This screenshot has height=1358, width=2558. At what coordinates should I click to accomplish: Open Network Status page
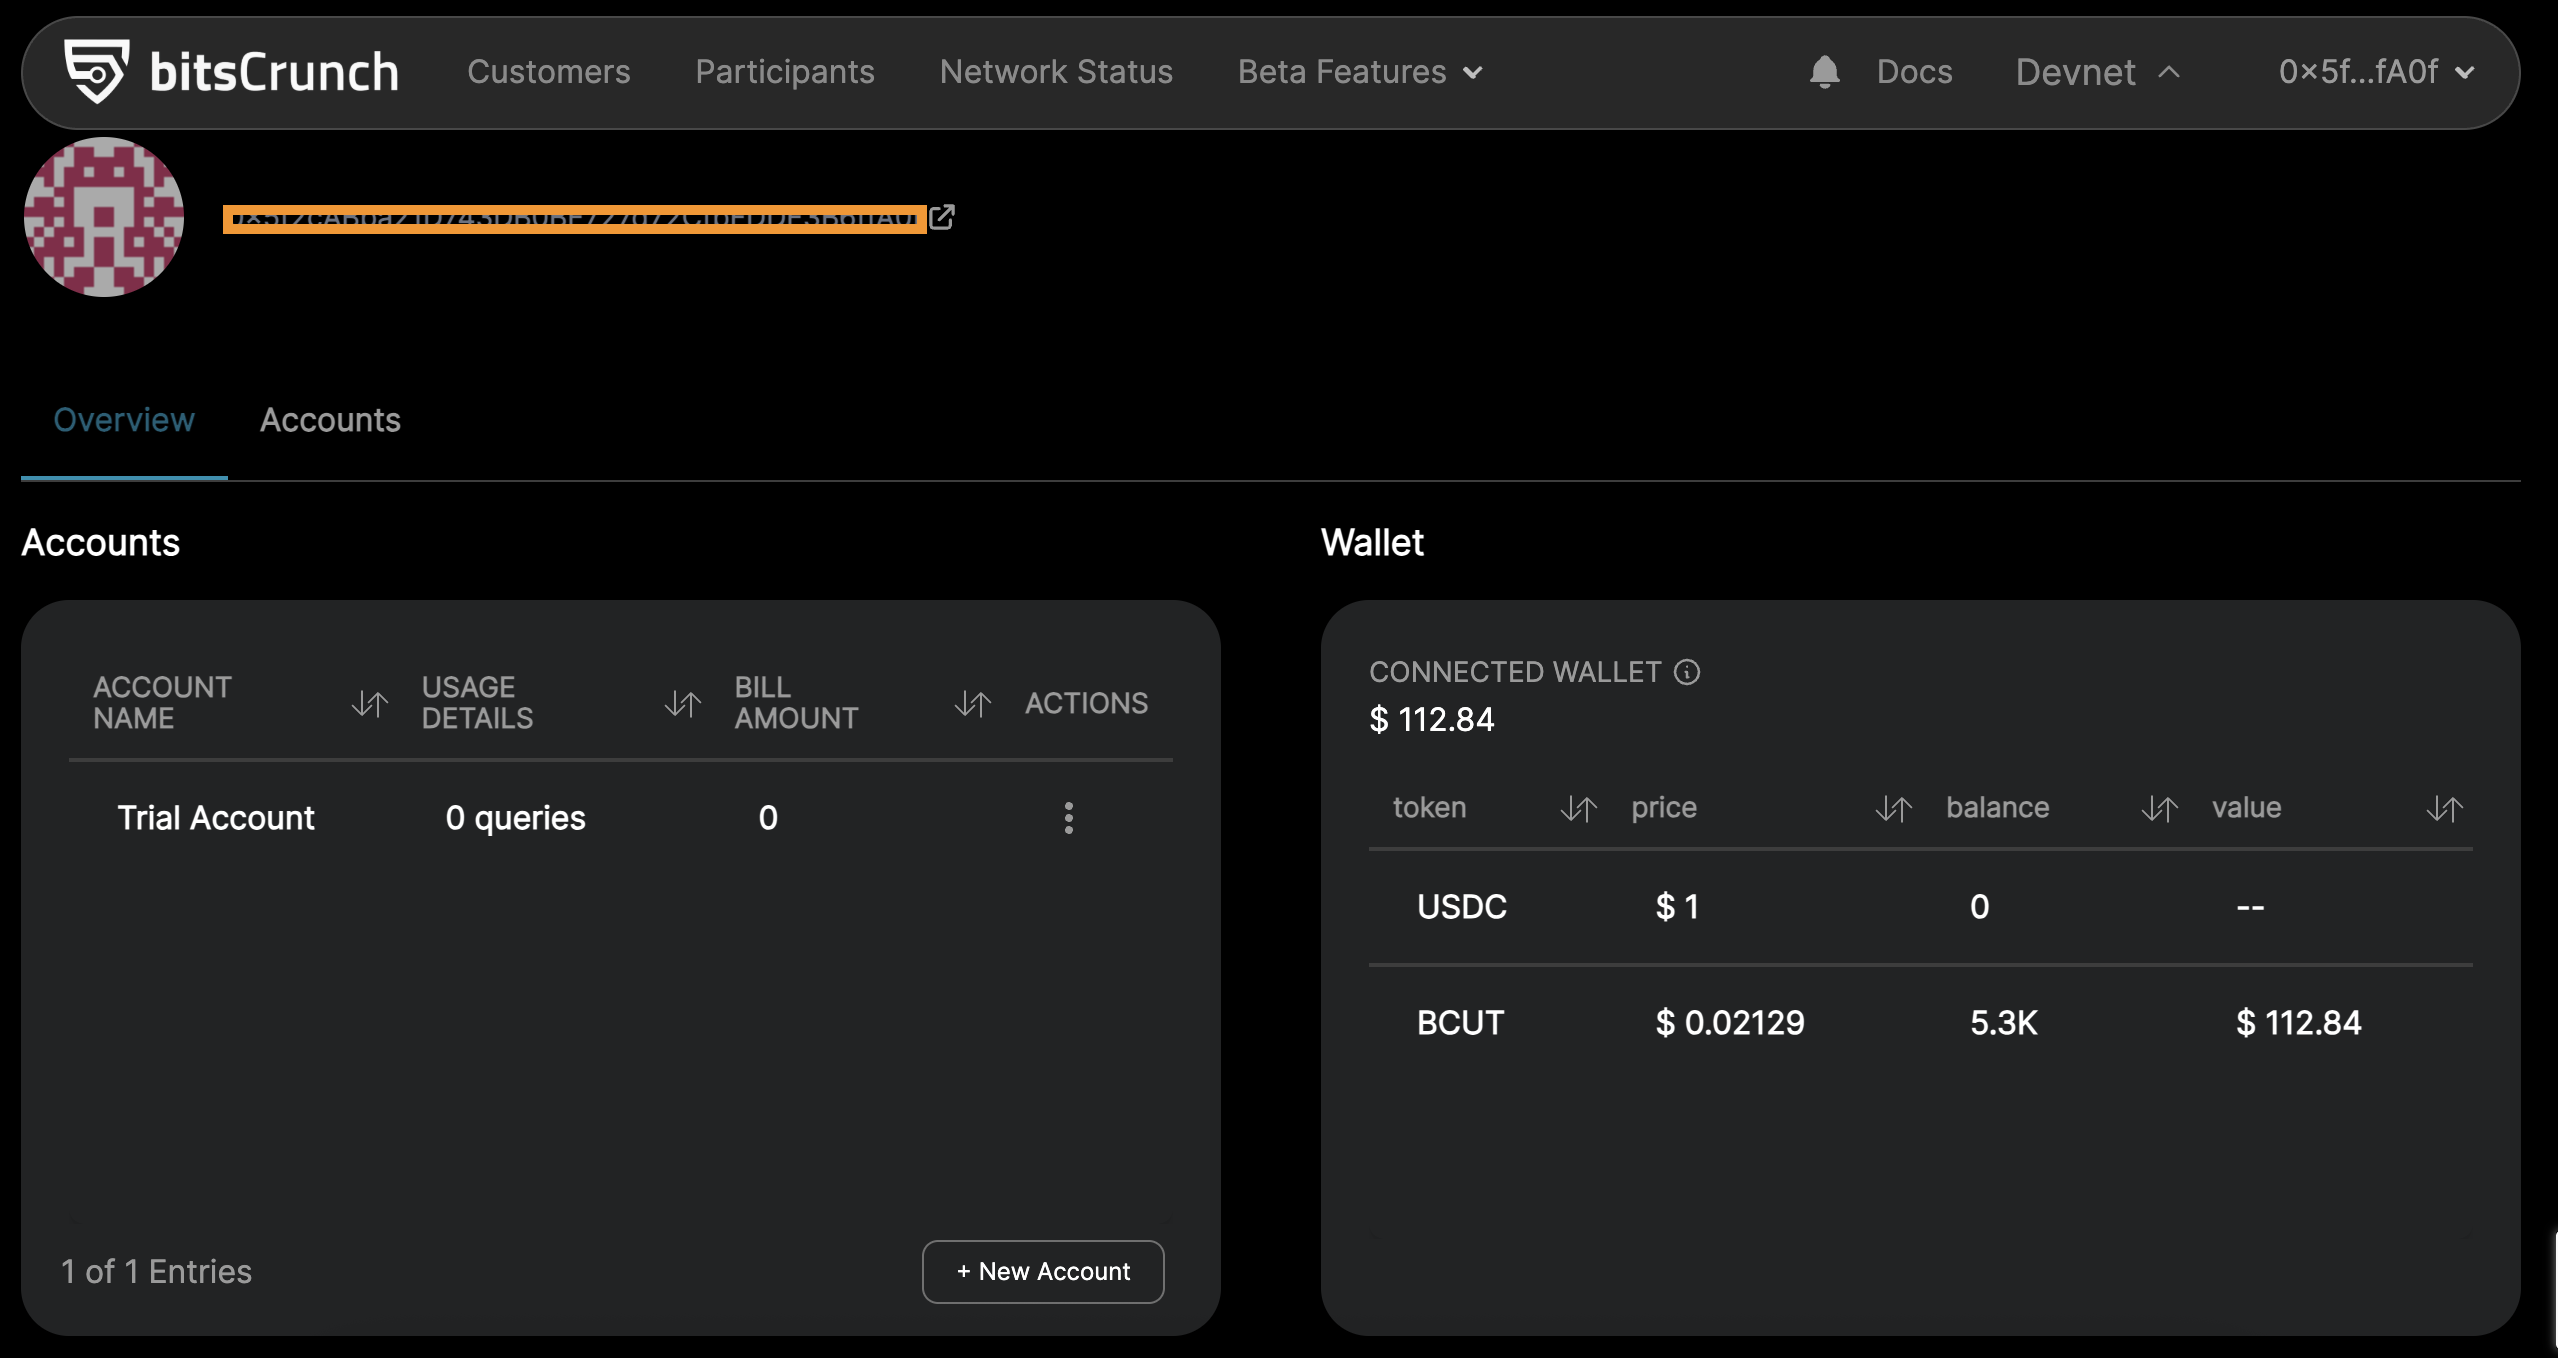pos(1056,72)
